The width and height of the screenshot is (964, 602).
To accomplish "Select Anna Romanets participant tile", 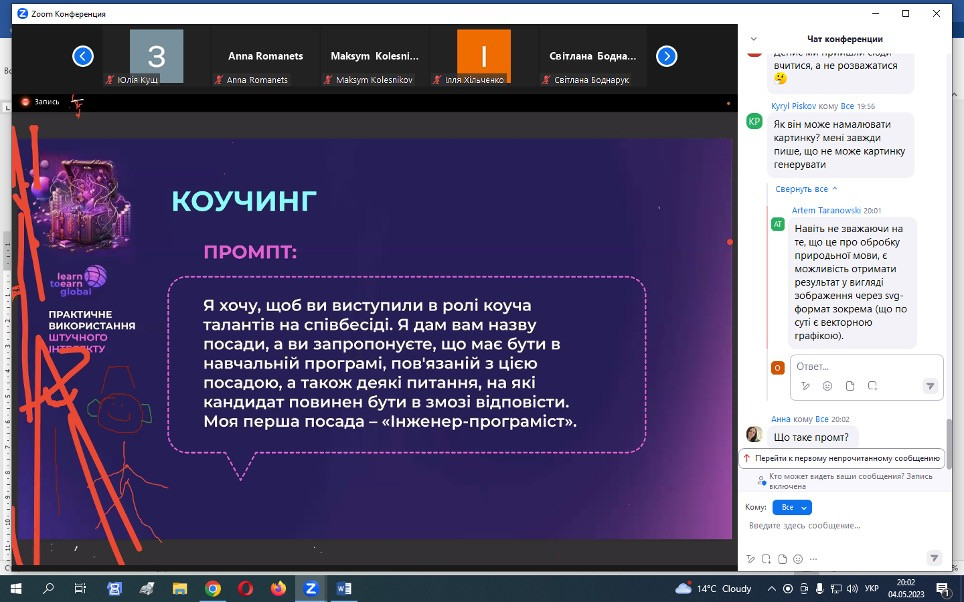I will (265, 57).
